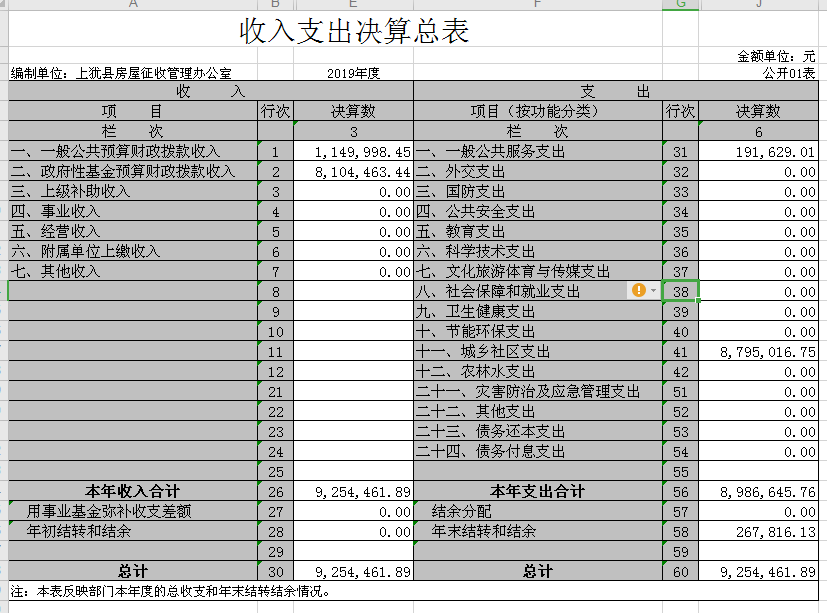Click header 项目（按功能分类）

click(x=538, y=111)
